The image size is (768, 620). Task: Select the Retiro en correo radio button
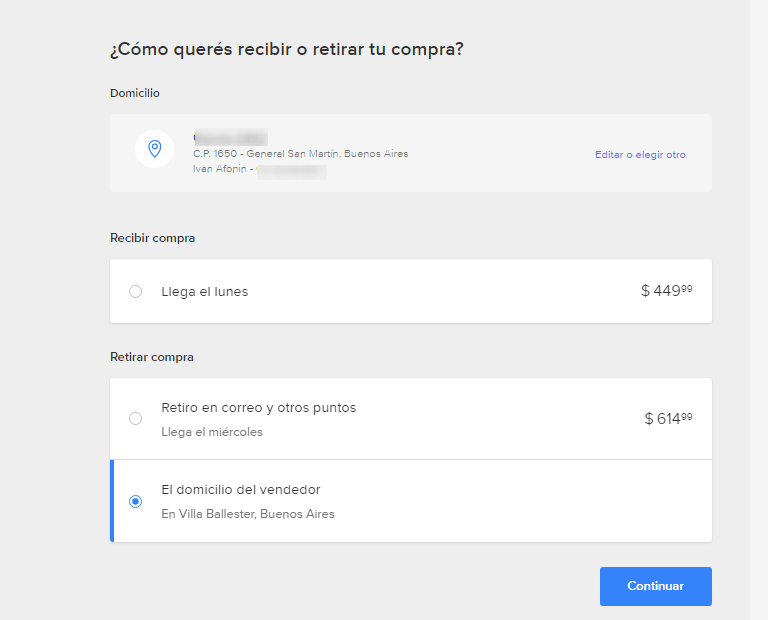coord(136,419)
